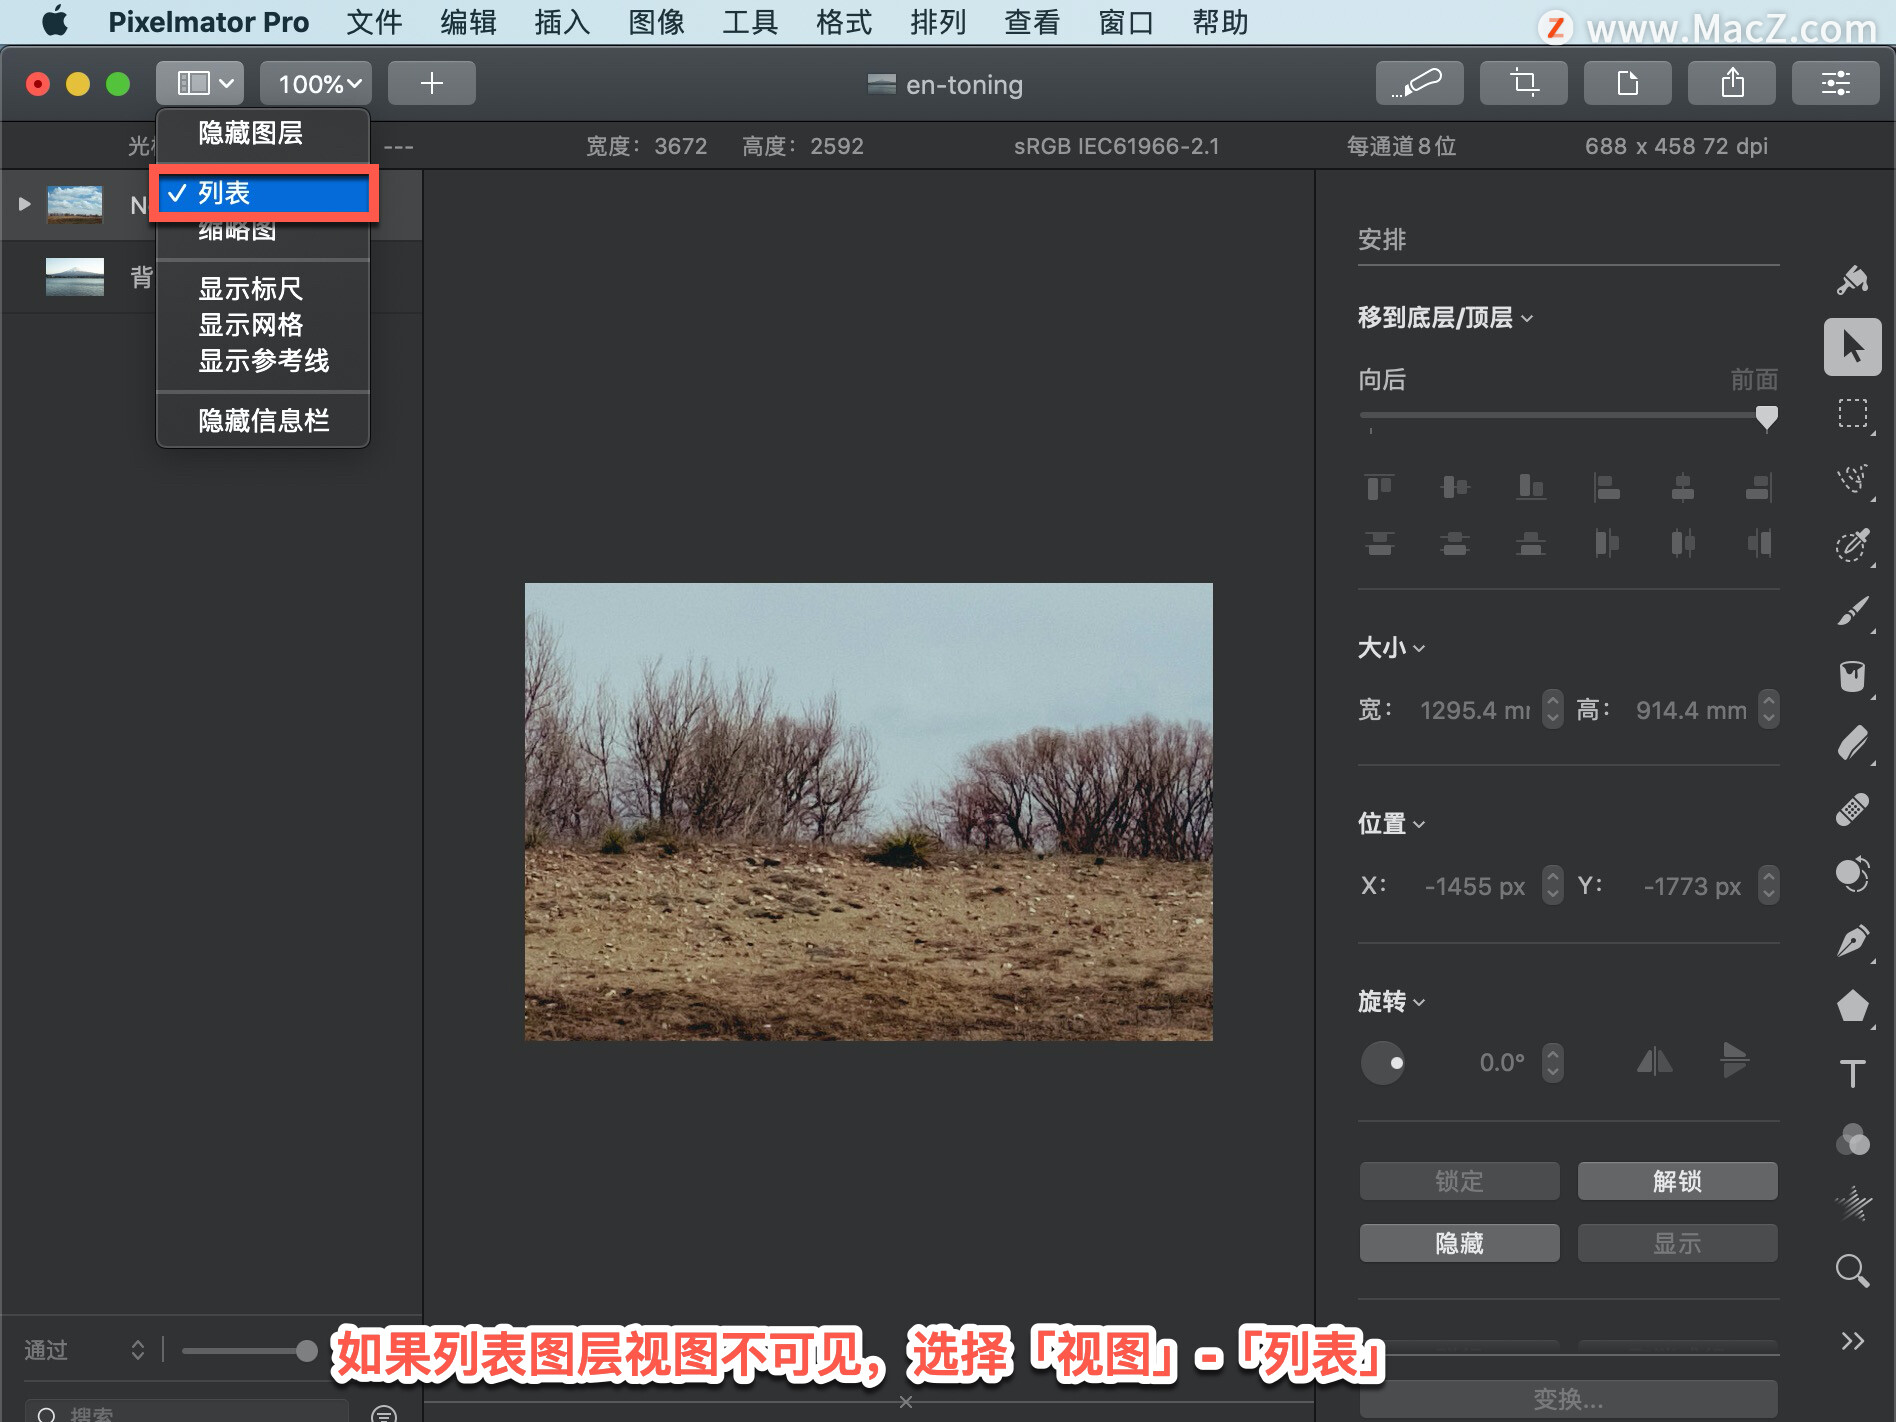Viewport: 1896px width, 1422px height.
Task: Open the 100% zoom dropdown
Action: tap(316, 83)
